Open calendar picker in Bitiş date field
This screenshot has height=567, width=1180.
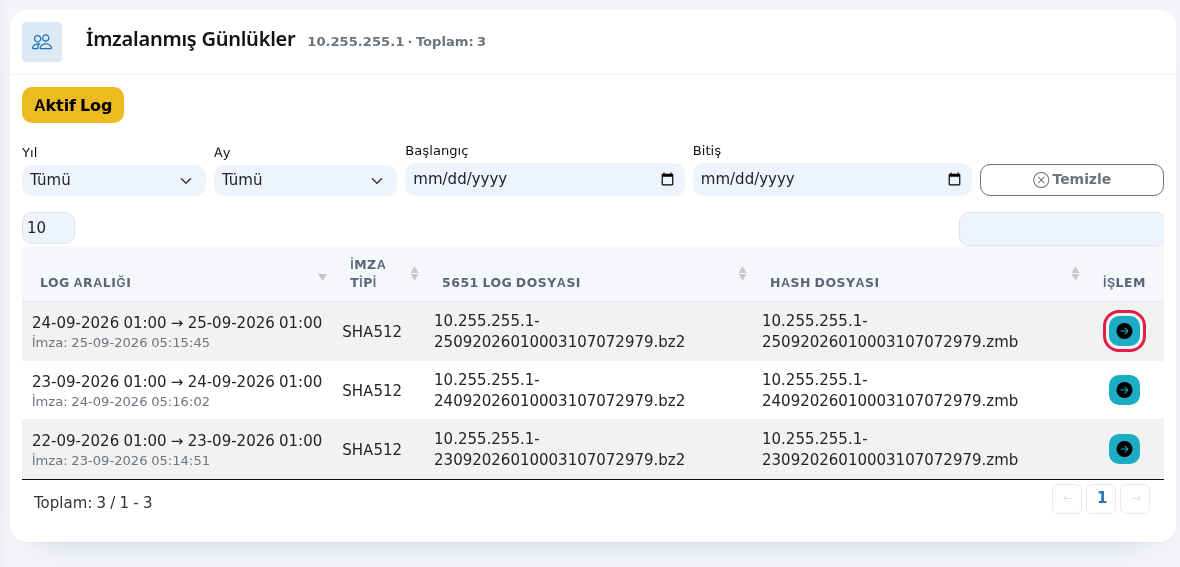tap(954, 179)
